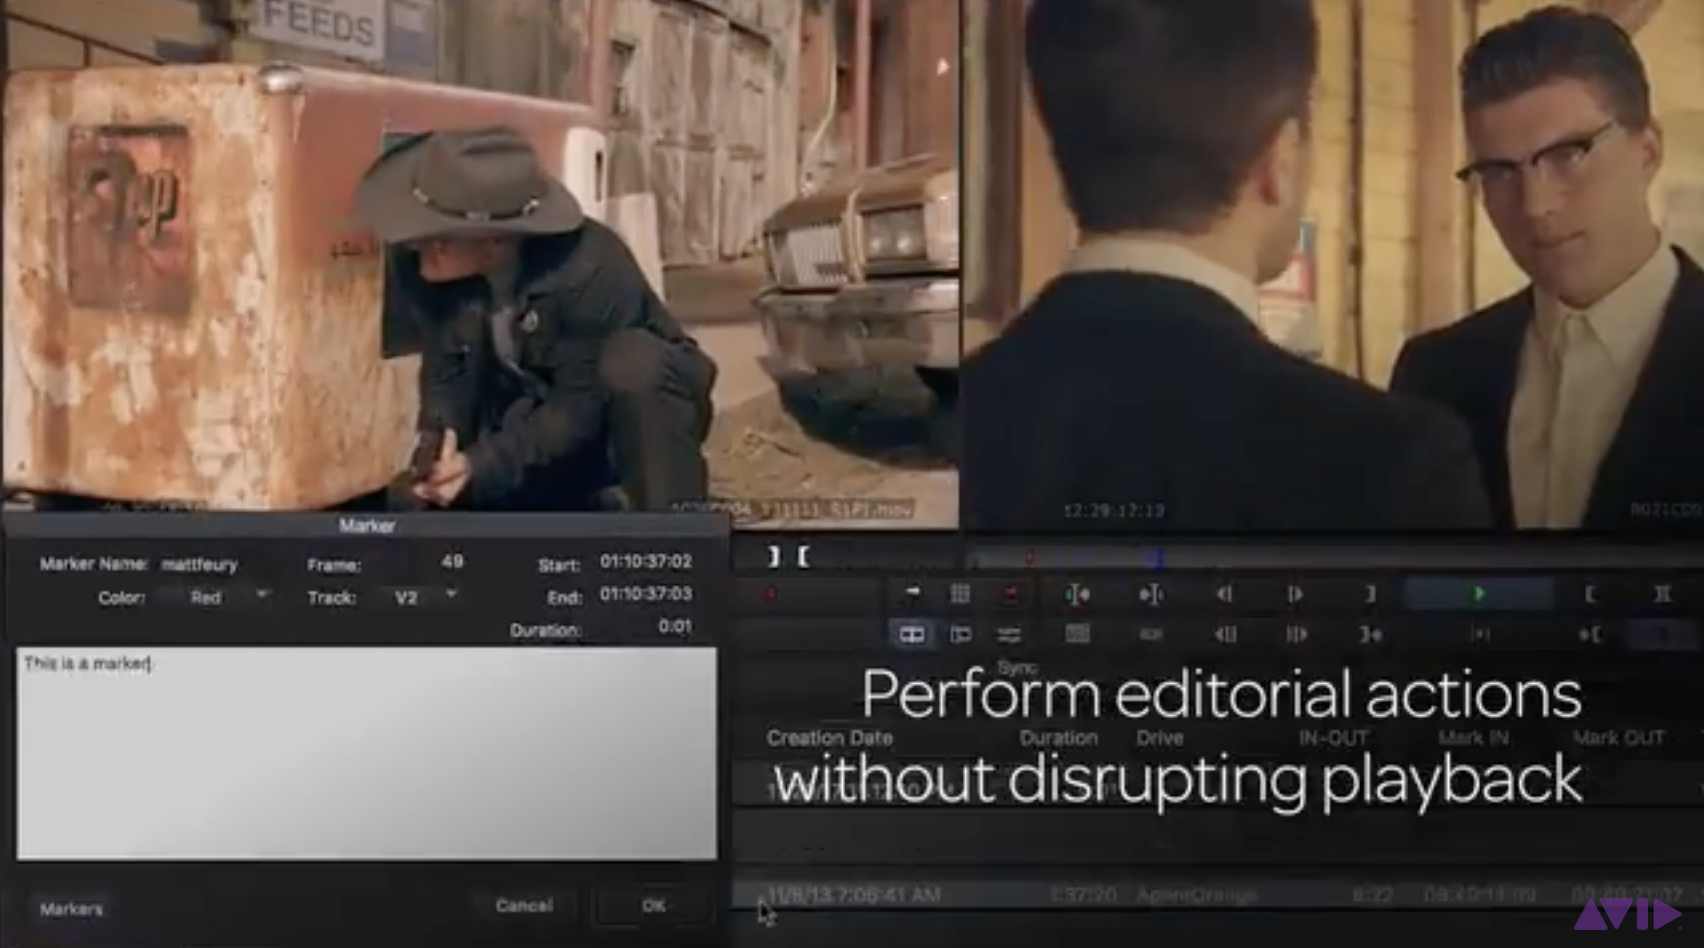Click the red Lift/Extract icon
This screenshot has height=948, width=1704.
click(1010, 595)
